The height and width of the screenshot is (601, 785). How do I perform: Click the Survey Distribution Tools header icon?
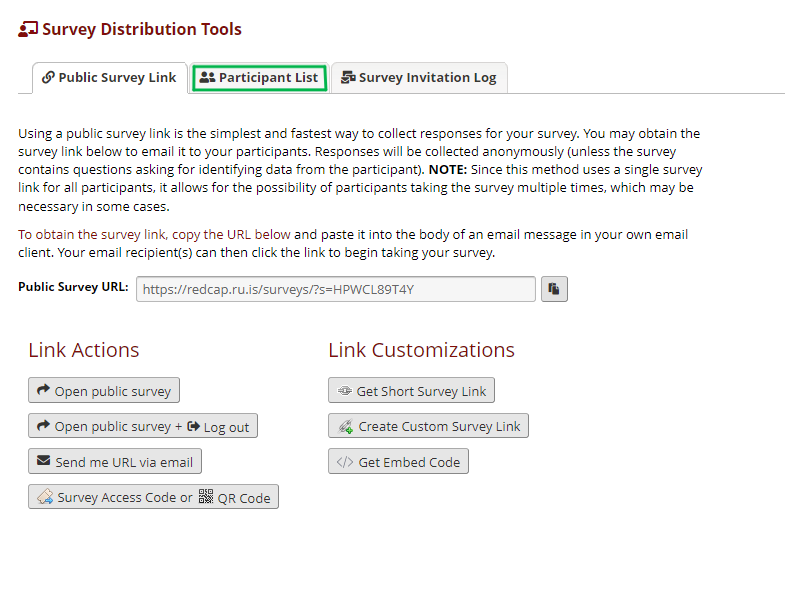click(28, 29)
